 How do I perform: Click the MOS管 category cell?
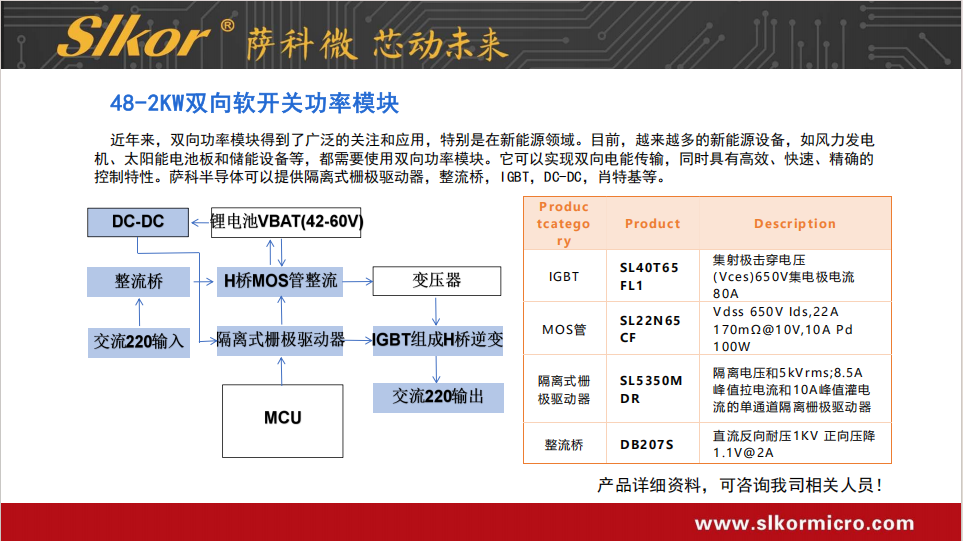coord(564,329)
